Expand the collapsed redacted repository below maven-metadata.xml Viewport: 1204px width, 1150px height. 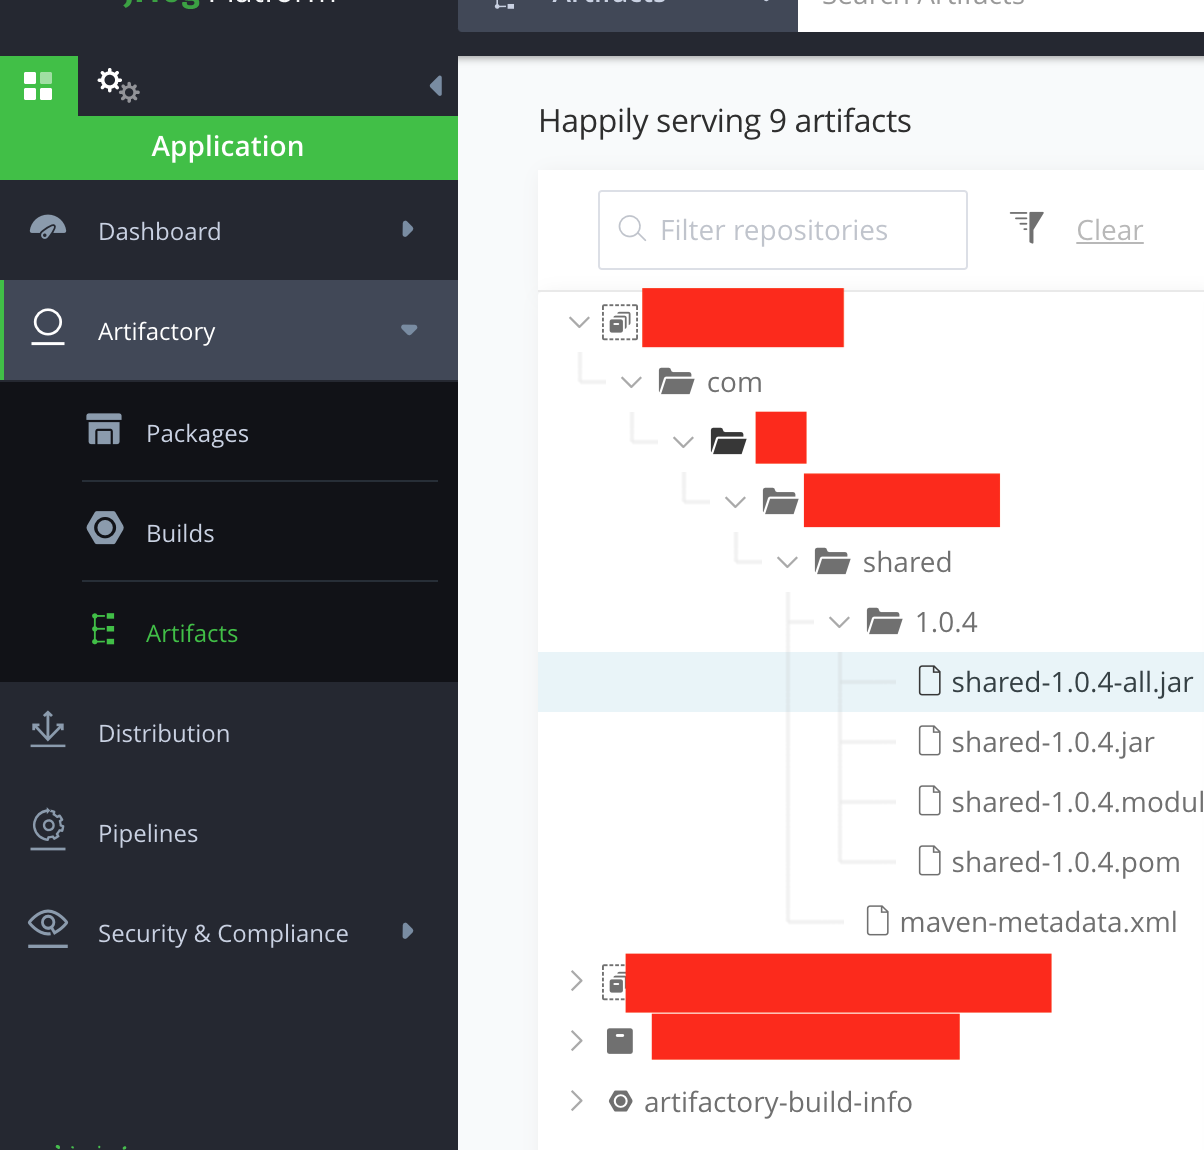[576, 981]
